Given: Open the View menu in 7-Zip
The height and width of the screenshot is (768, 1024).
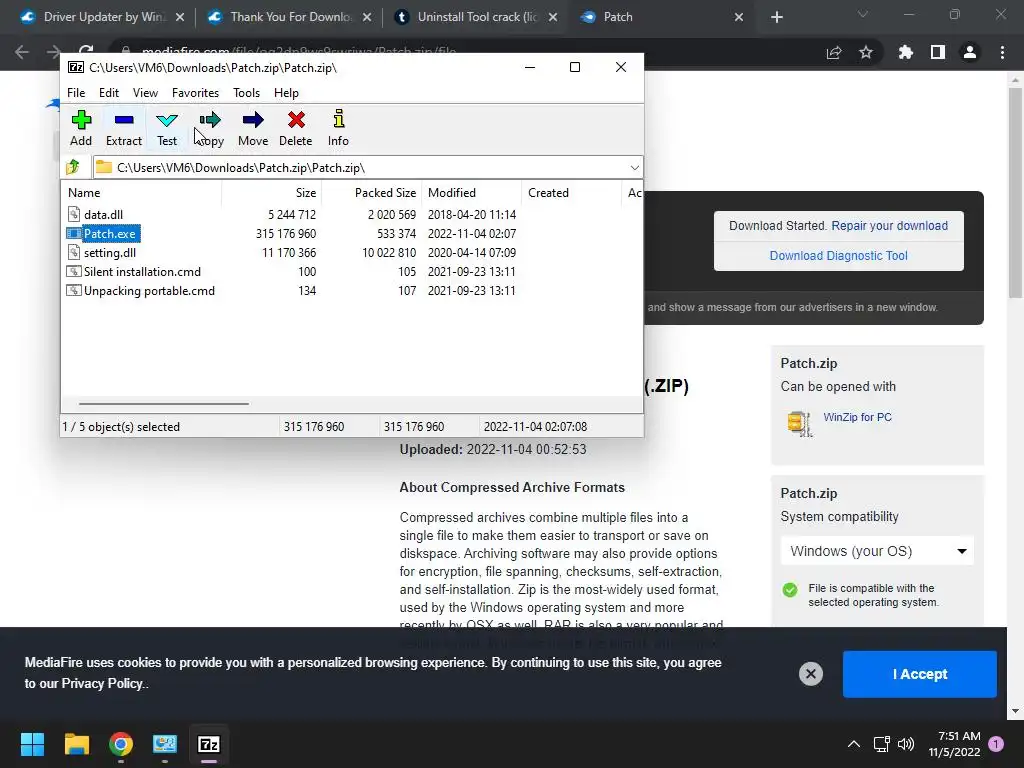Looking at the screenshot, I should click(x=145, y=93).
